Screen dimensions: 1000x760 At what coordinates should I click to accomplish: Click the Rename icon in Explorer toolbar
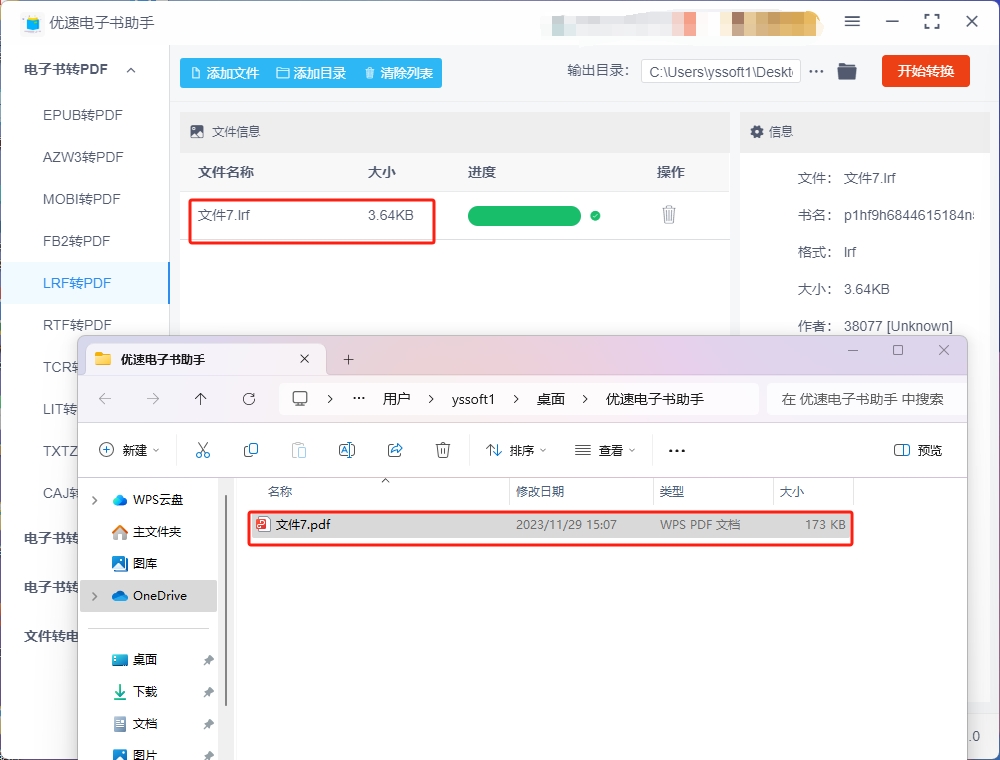coord(346,450)
